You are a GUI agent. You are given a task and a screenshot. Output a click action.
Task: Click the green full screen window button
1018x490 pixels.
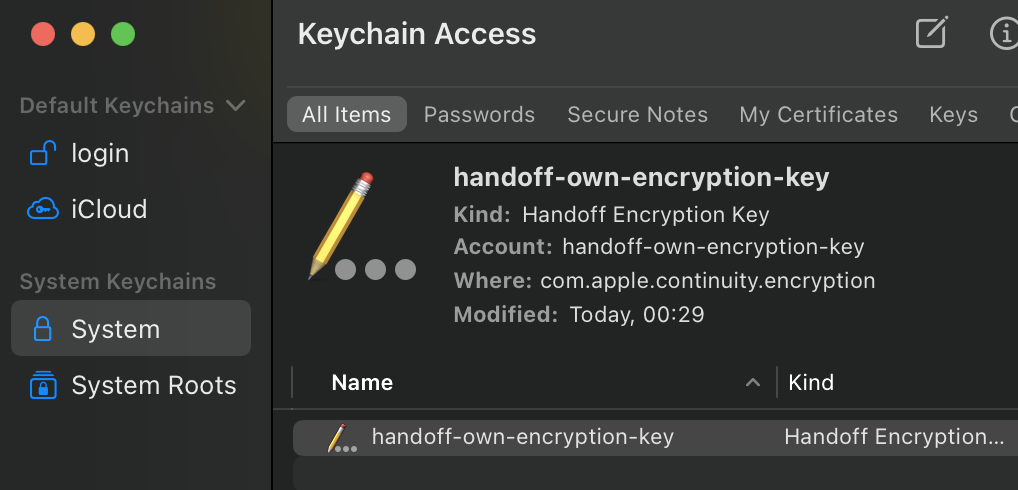[x=123, y=34]
